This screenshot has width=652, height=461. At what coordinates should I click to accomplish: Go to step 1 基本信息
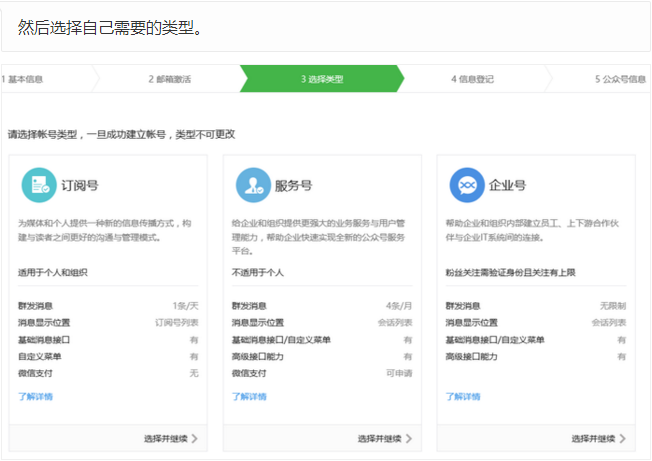coord(22,79)
